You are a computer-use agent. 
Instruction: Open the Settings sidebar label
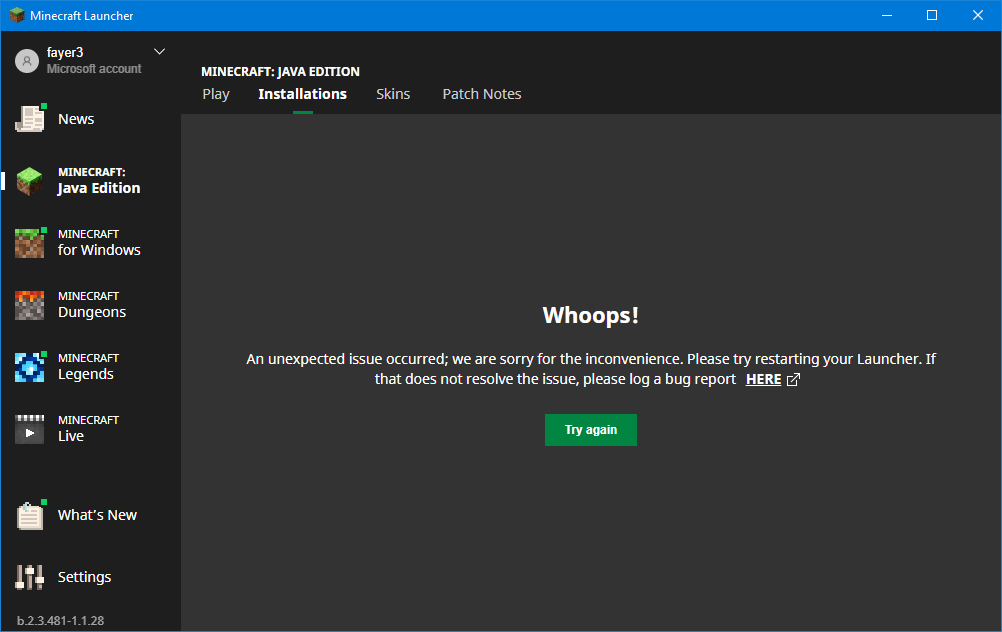tap(84, 577)
